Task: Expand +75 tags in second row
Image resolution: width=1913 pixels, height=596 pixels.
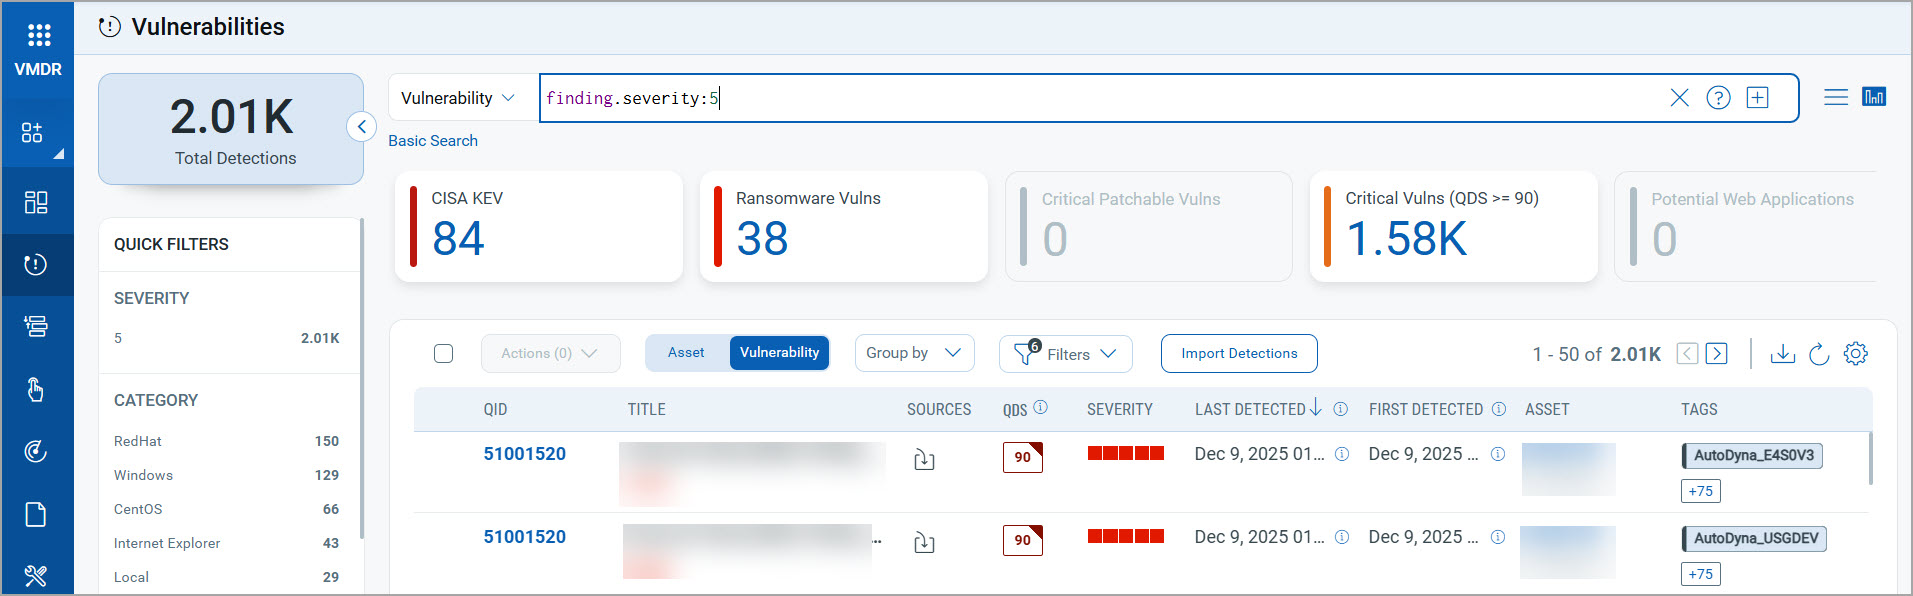Action: click(x=1701, y=574)
